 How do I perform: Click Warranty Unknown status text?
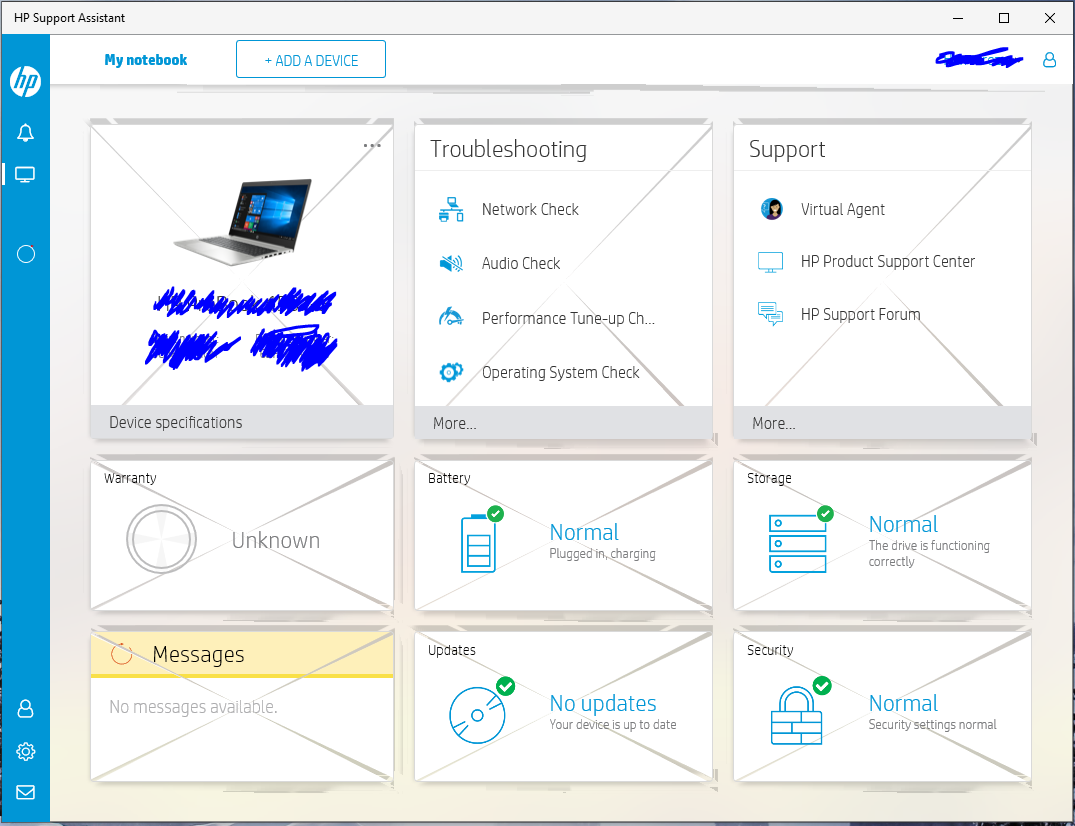[276, 540]
